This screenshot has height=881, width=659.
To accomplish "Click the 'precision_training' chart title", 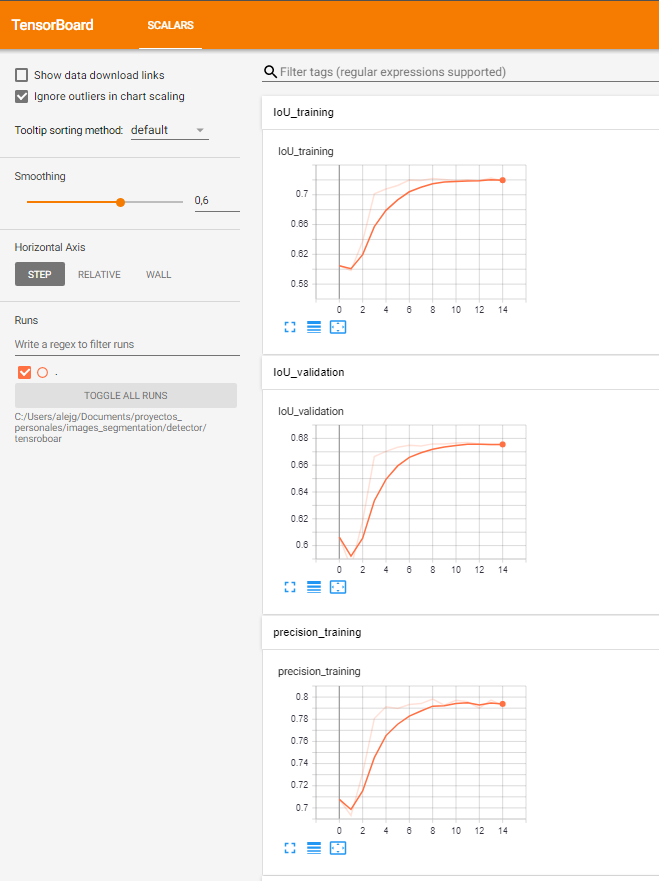I will 319,671.
